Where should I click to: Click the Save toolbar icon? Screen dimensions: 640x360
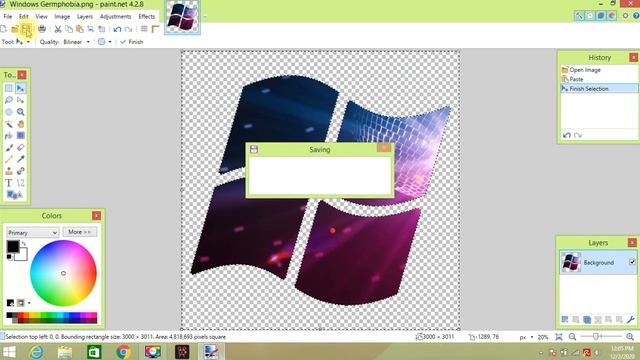click(26, 29)
